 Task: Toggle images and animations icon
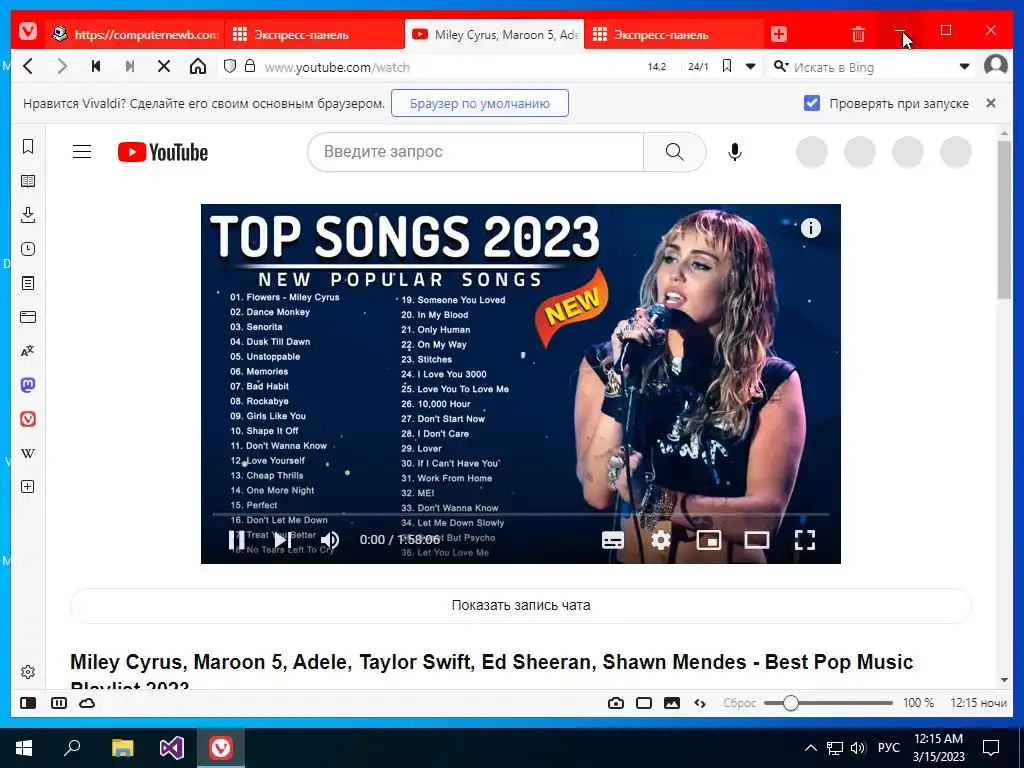pos(672,703)
